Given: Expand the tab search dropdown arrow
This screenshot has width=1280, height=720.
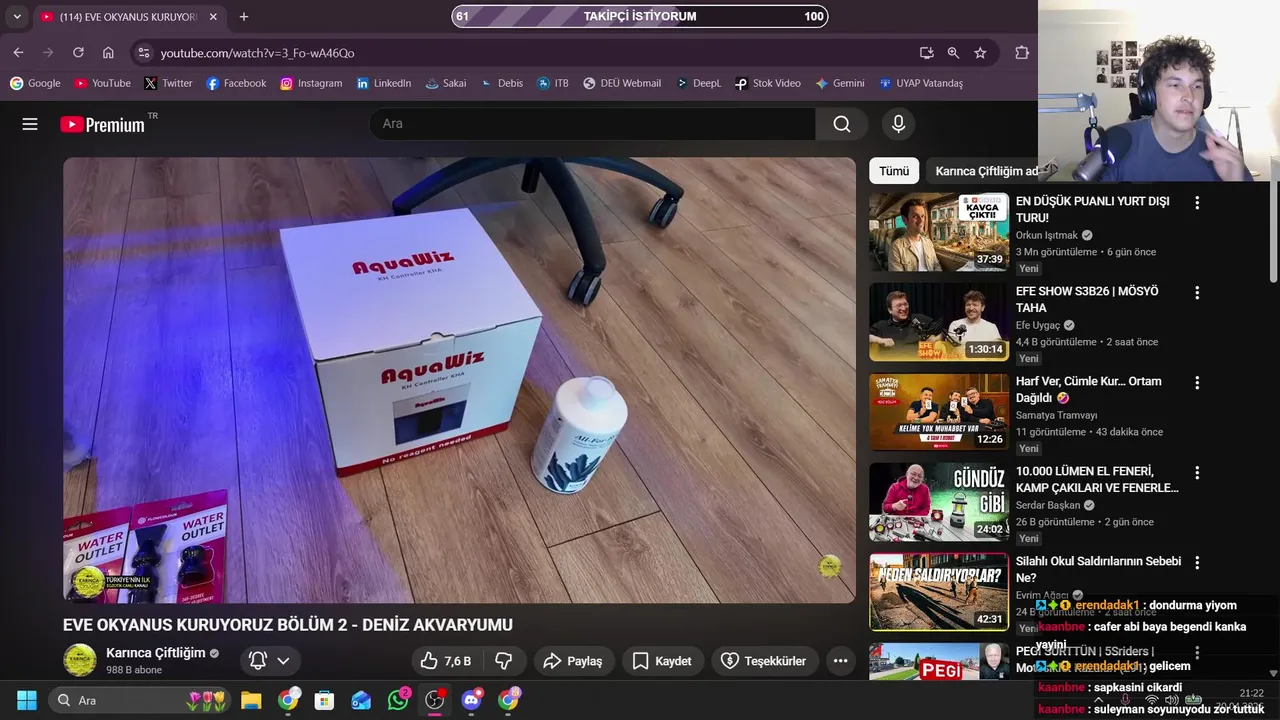Looking at the screenshot, I should 17,17.
